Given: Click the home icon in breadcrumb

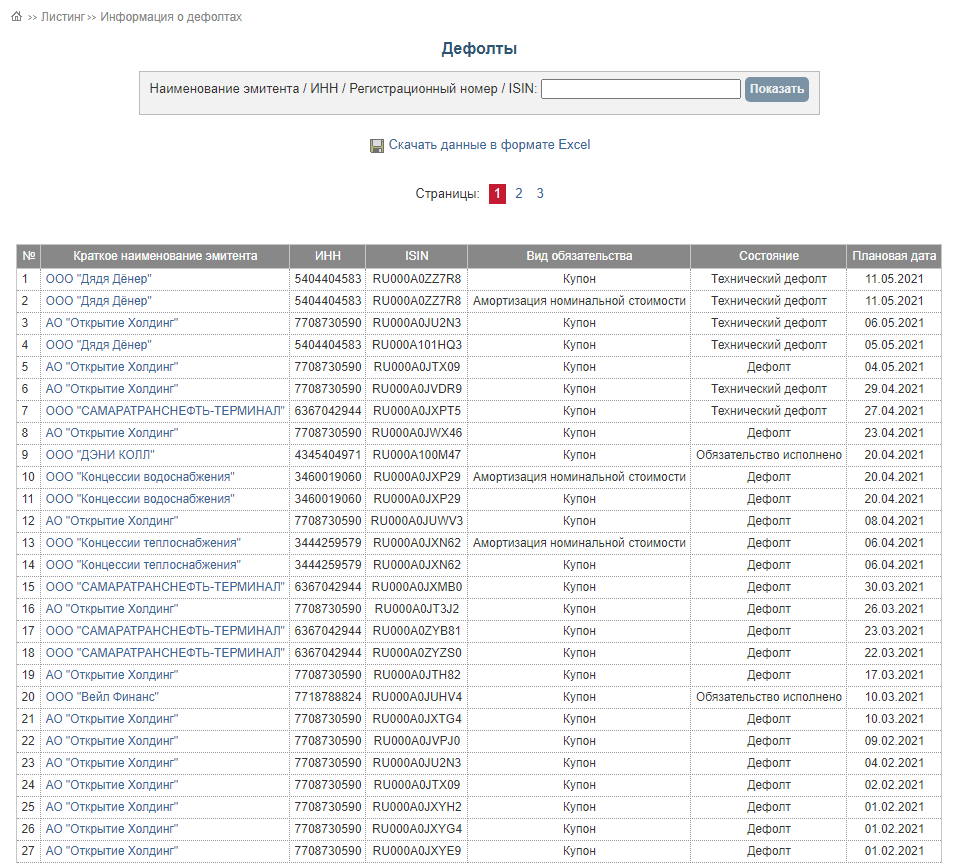Looking at the screenshot, I should [16, 17].
